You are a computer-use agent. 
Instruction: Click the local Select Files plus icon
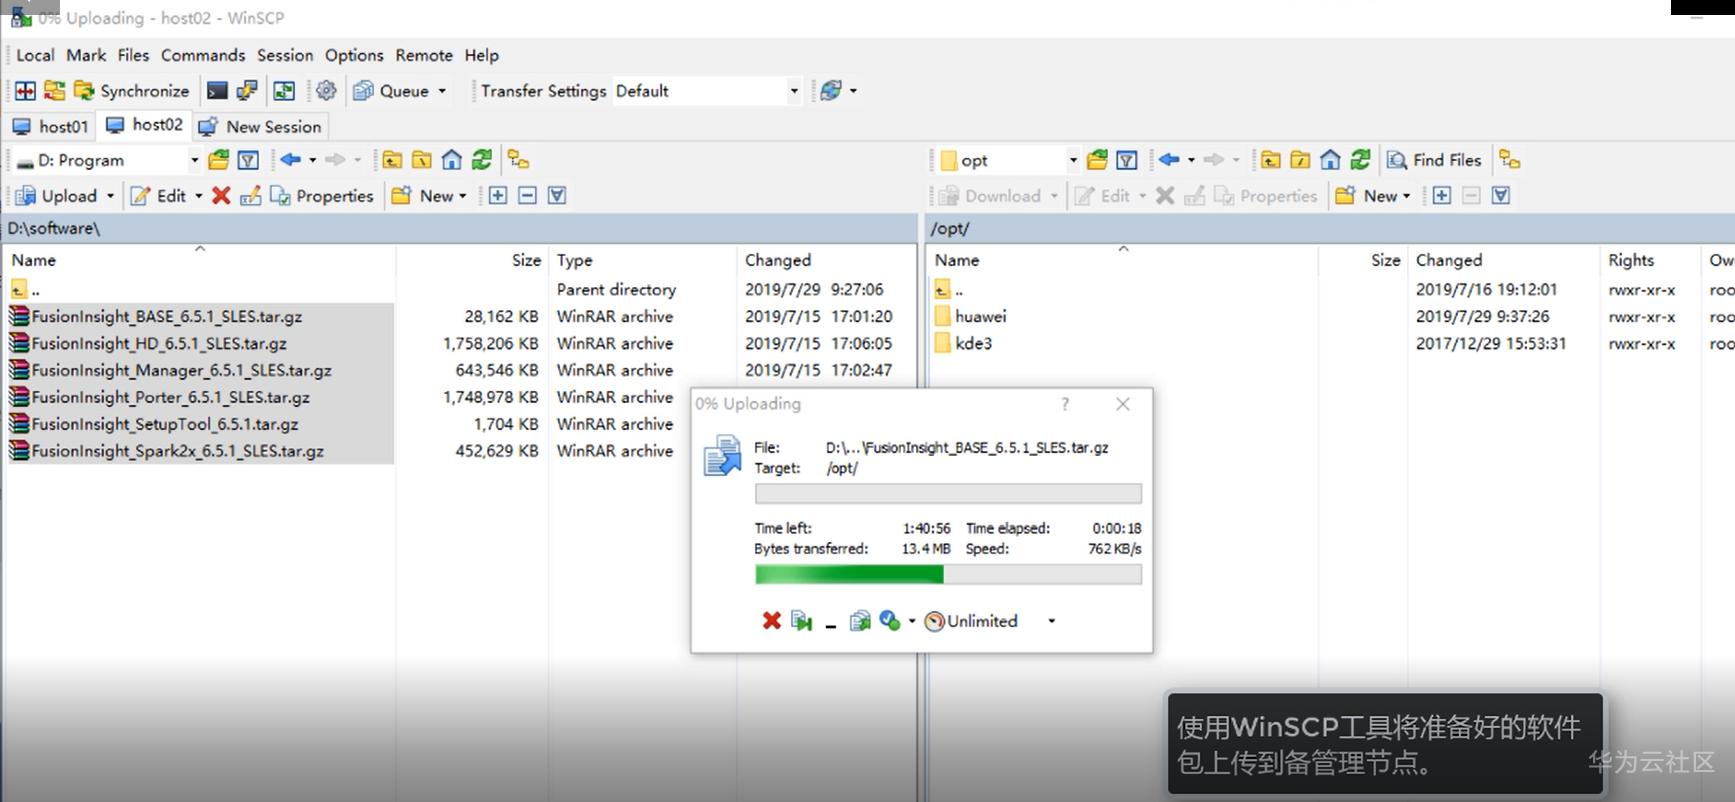(497, 196)
